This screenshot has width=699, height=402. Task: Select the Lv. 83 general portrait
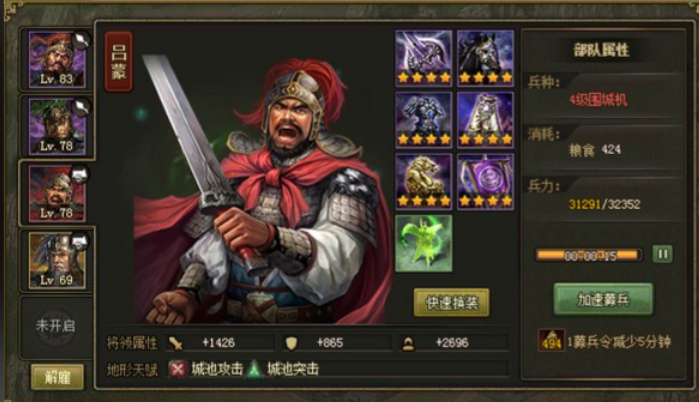tap(57, 59)
